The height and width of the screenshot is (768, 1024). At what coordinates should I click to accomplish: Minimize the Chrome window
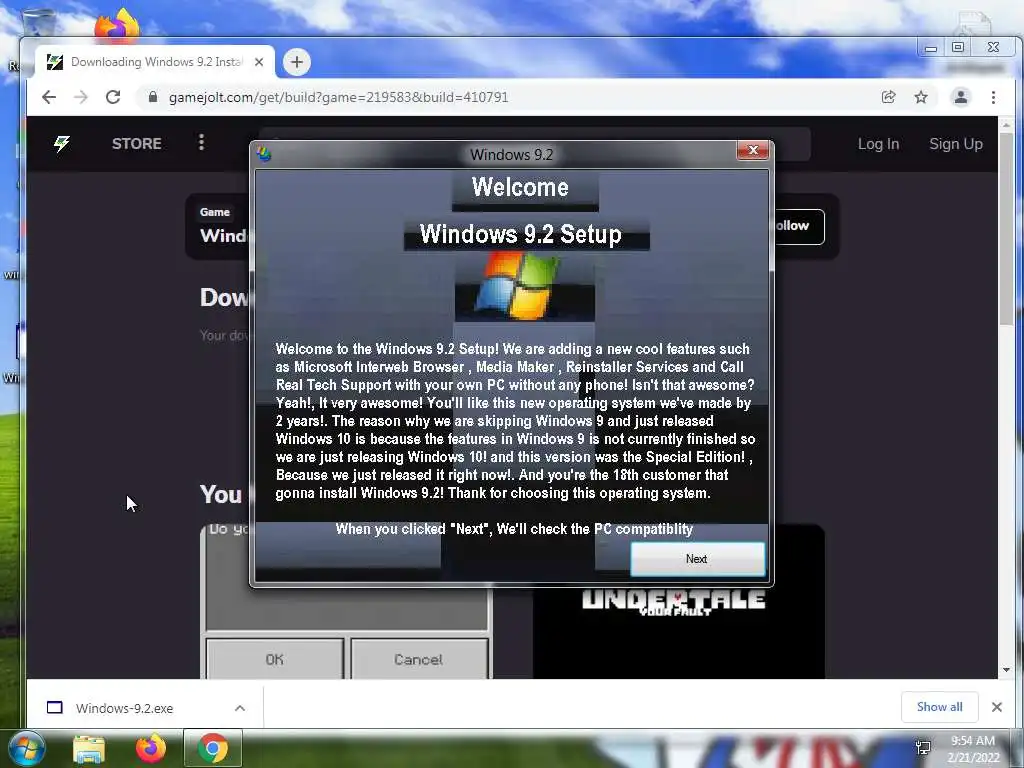[931, 48]
